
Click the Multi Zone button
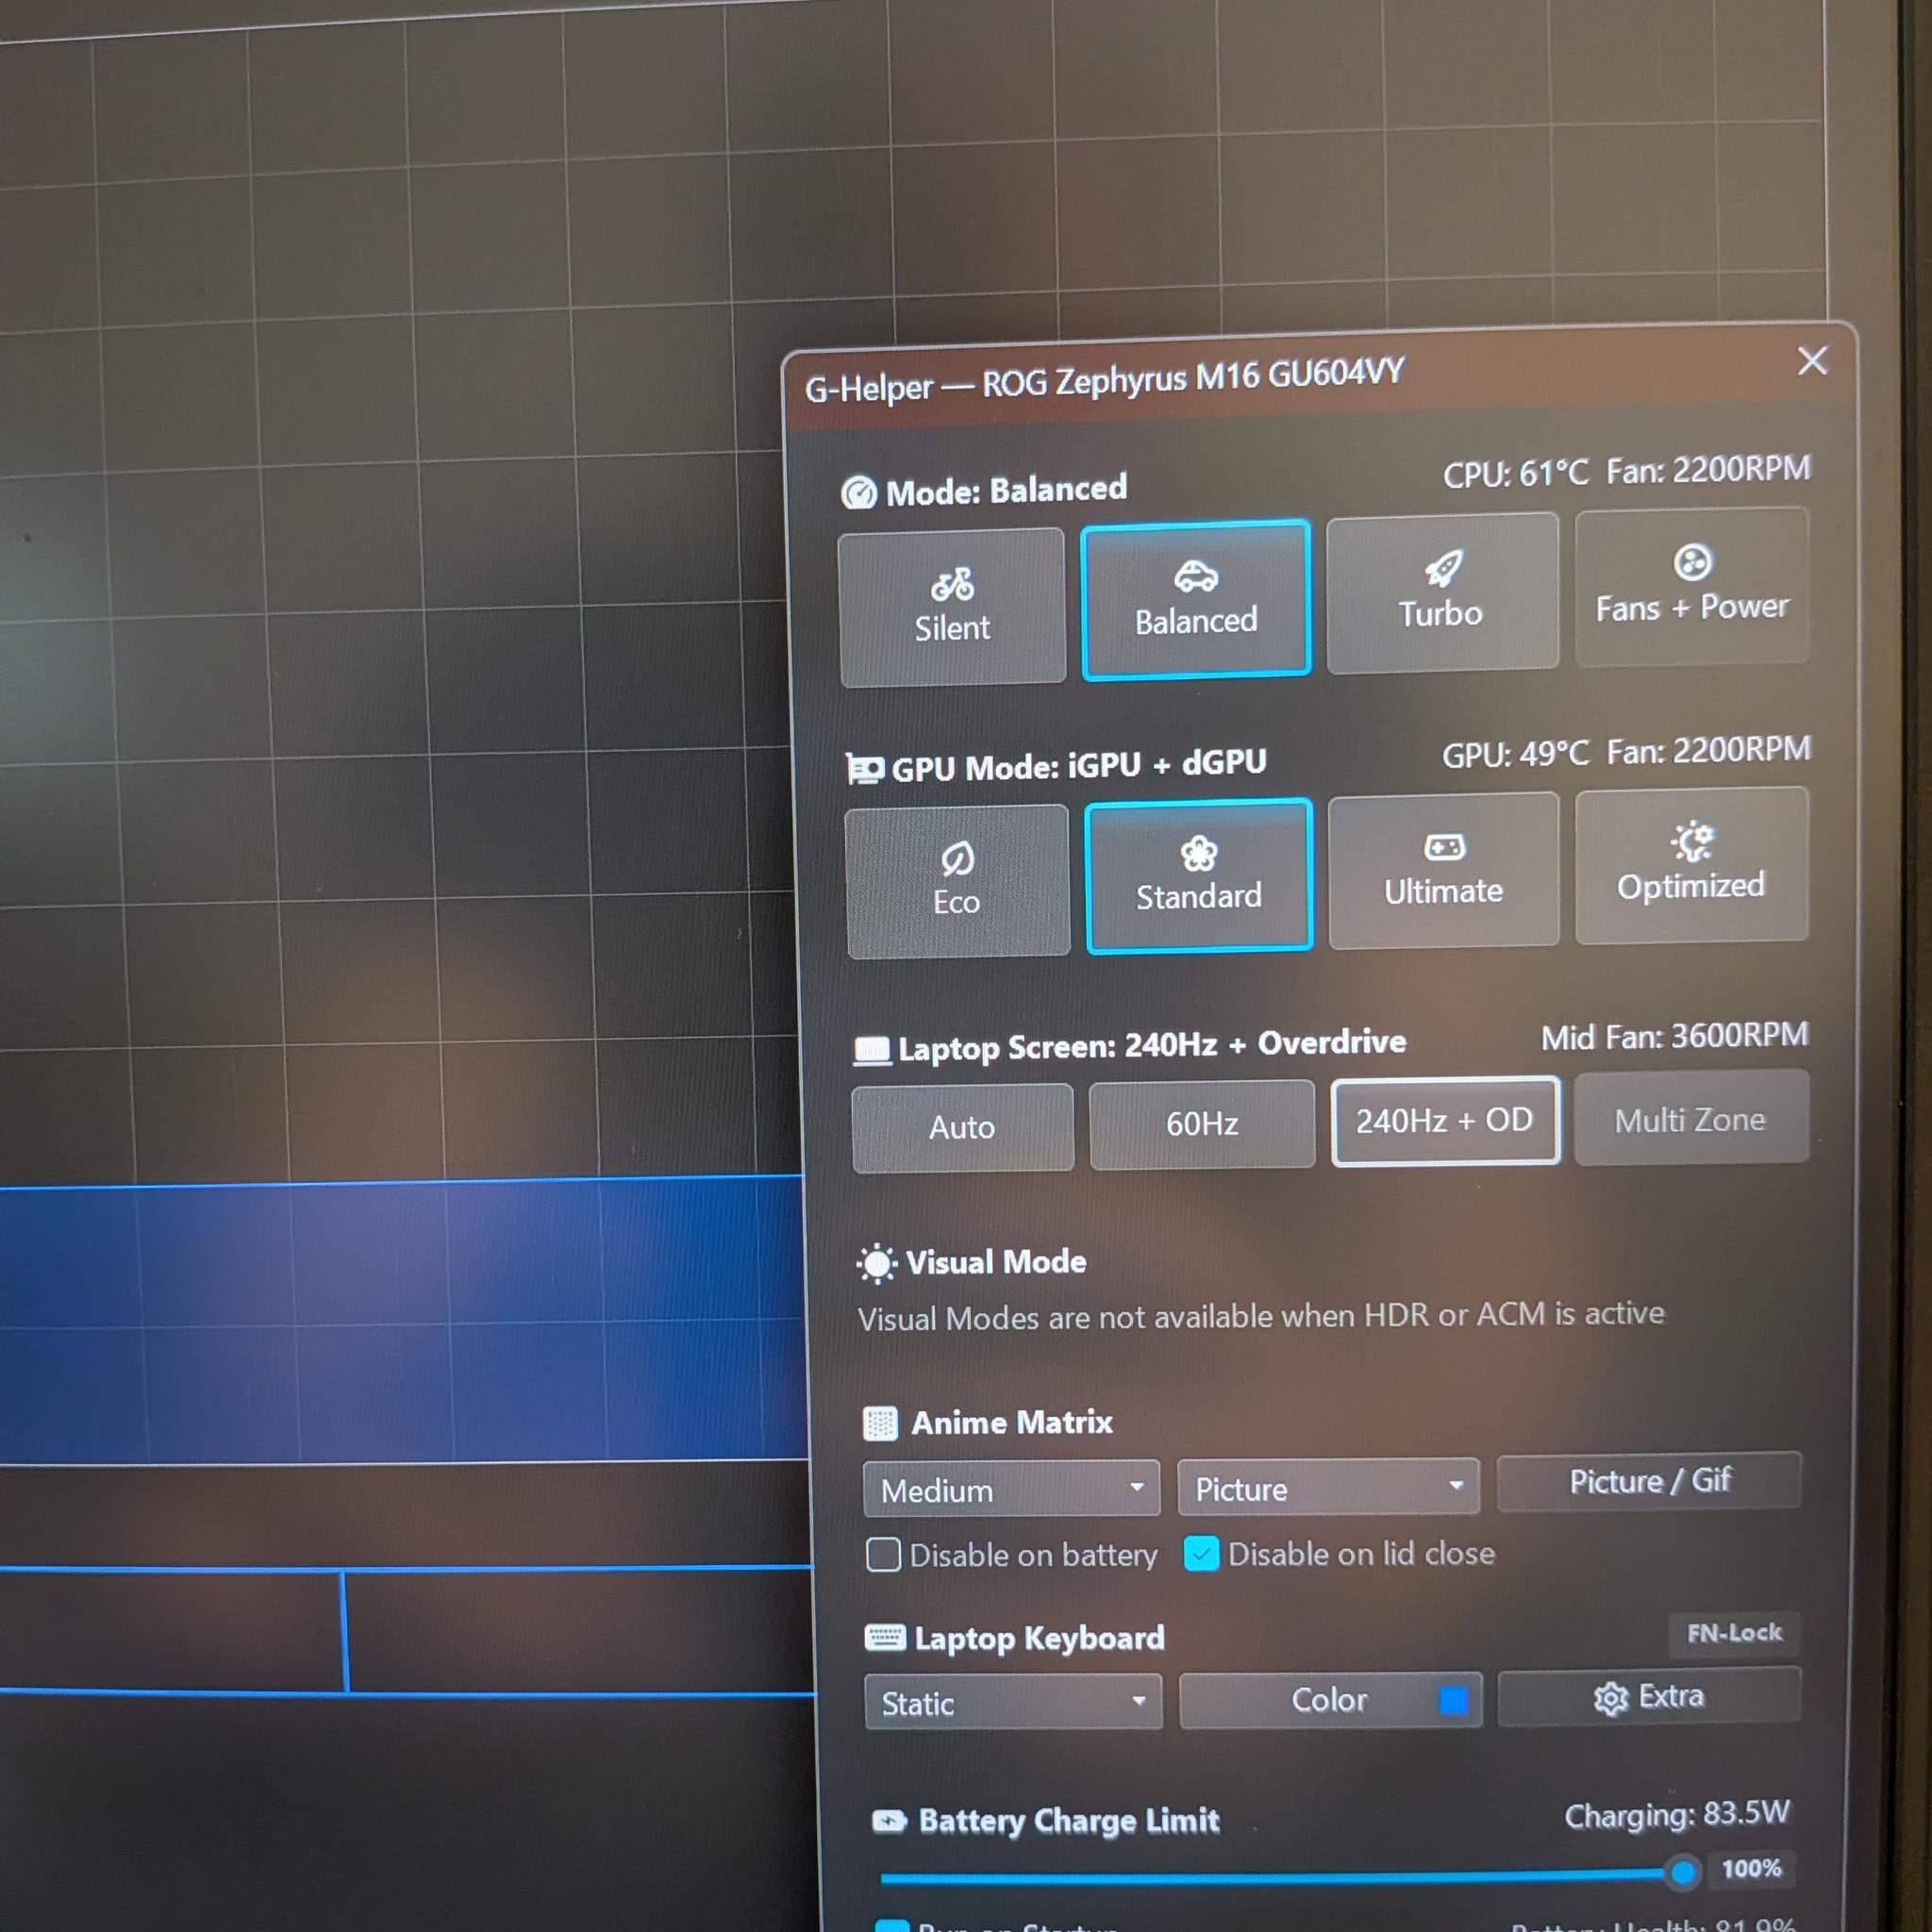click(x=1691, y=1118)
